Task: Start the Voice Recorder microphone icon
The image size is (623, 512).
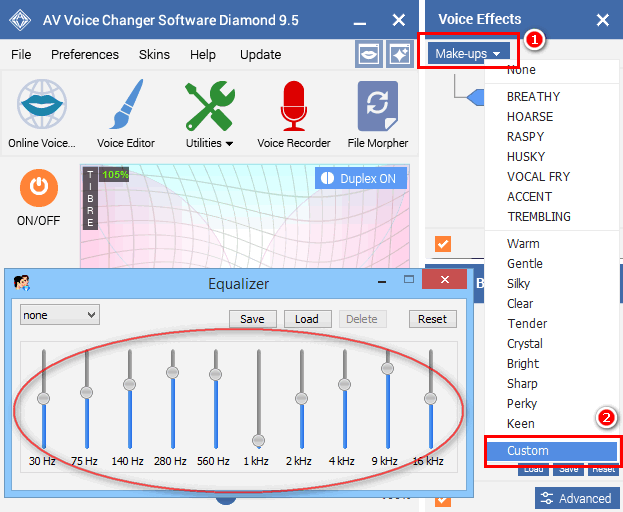Action: [294, 106]
